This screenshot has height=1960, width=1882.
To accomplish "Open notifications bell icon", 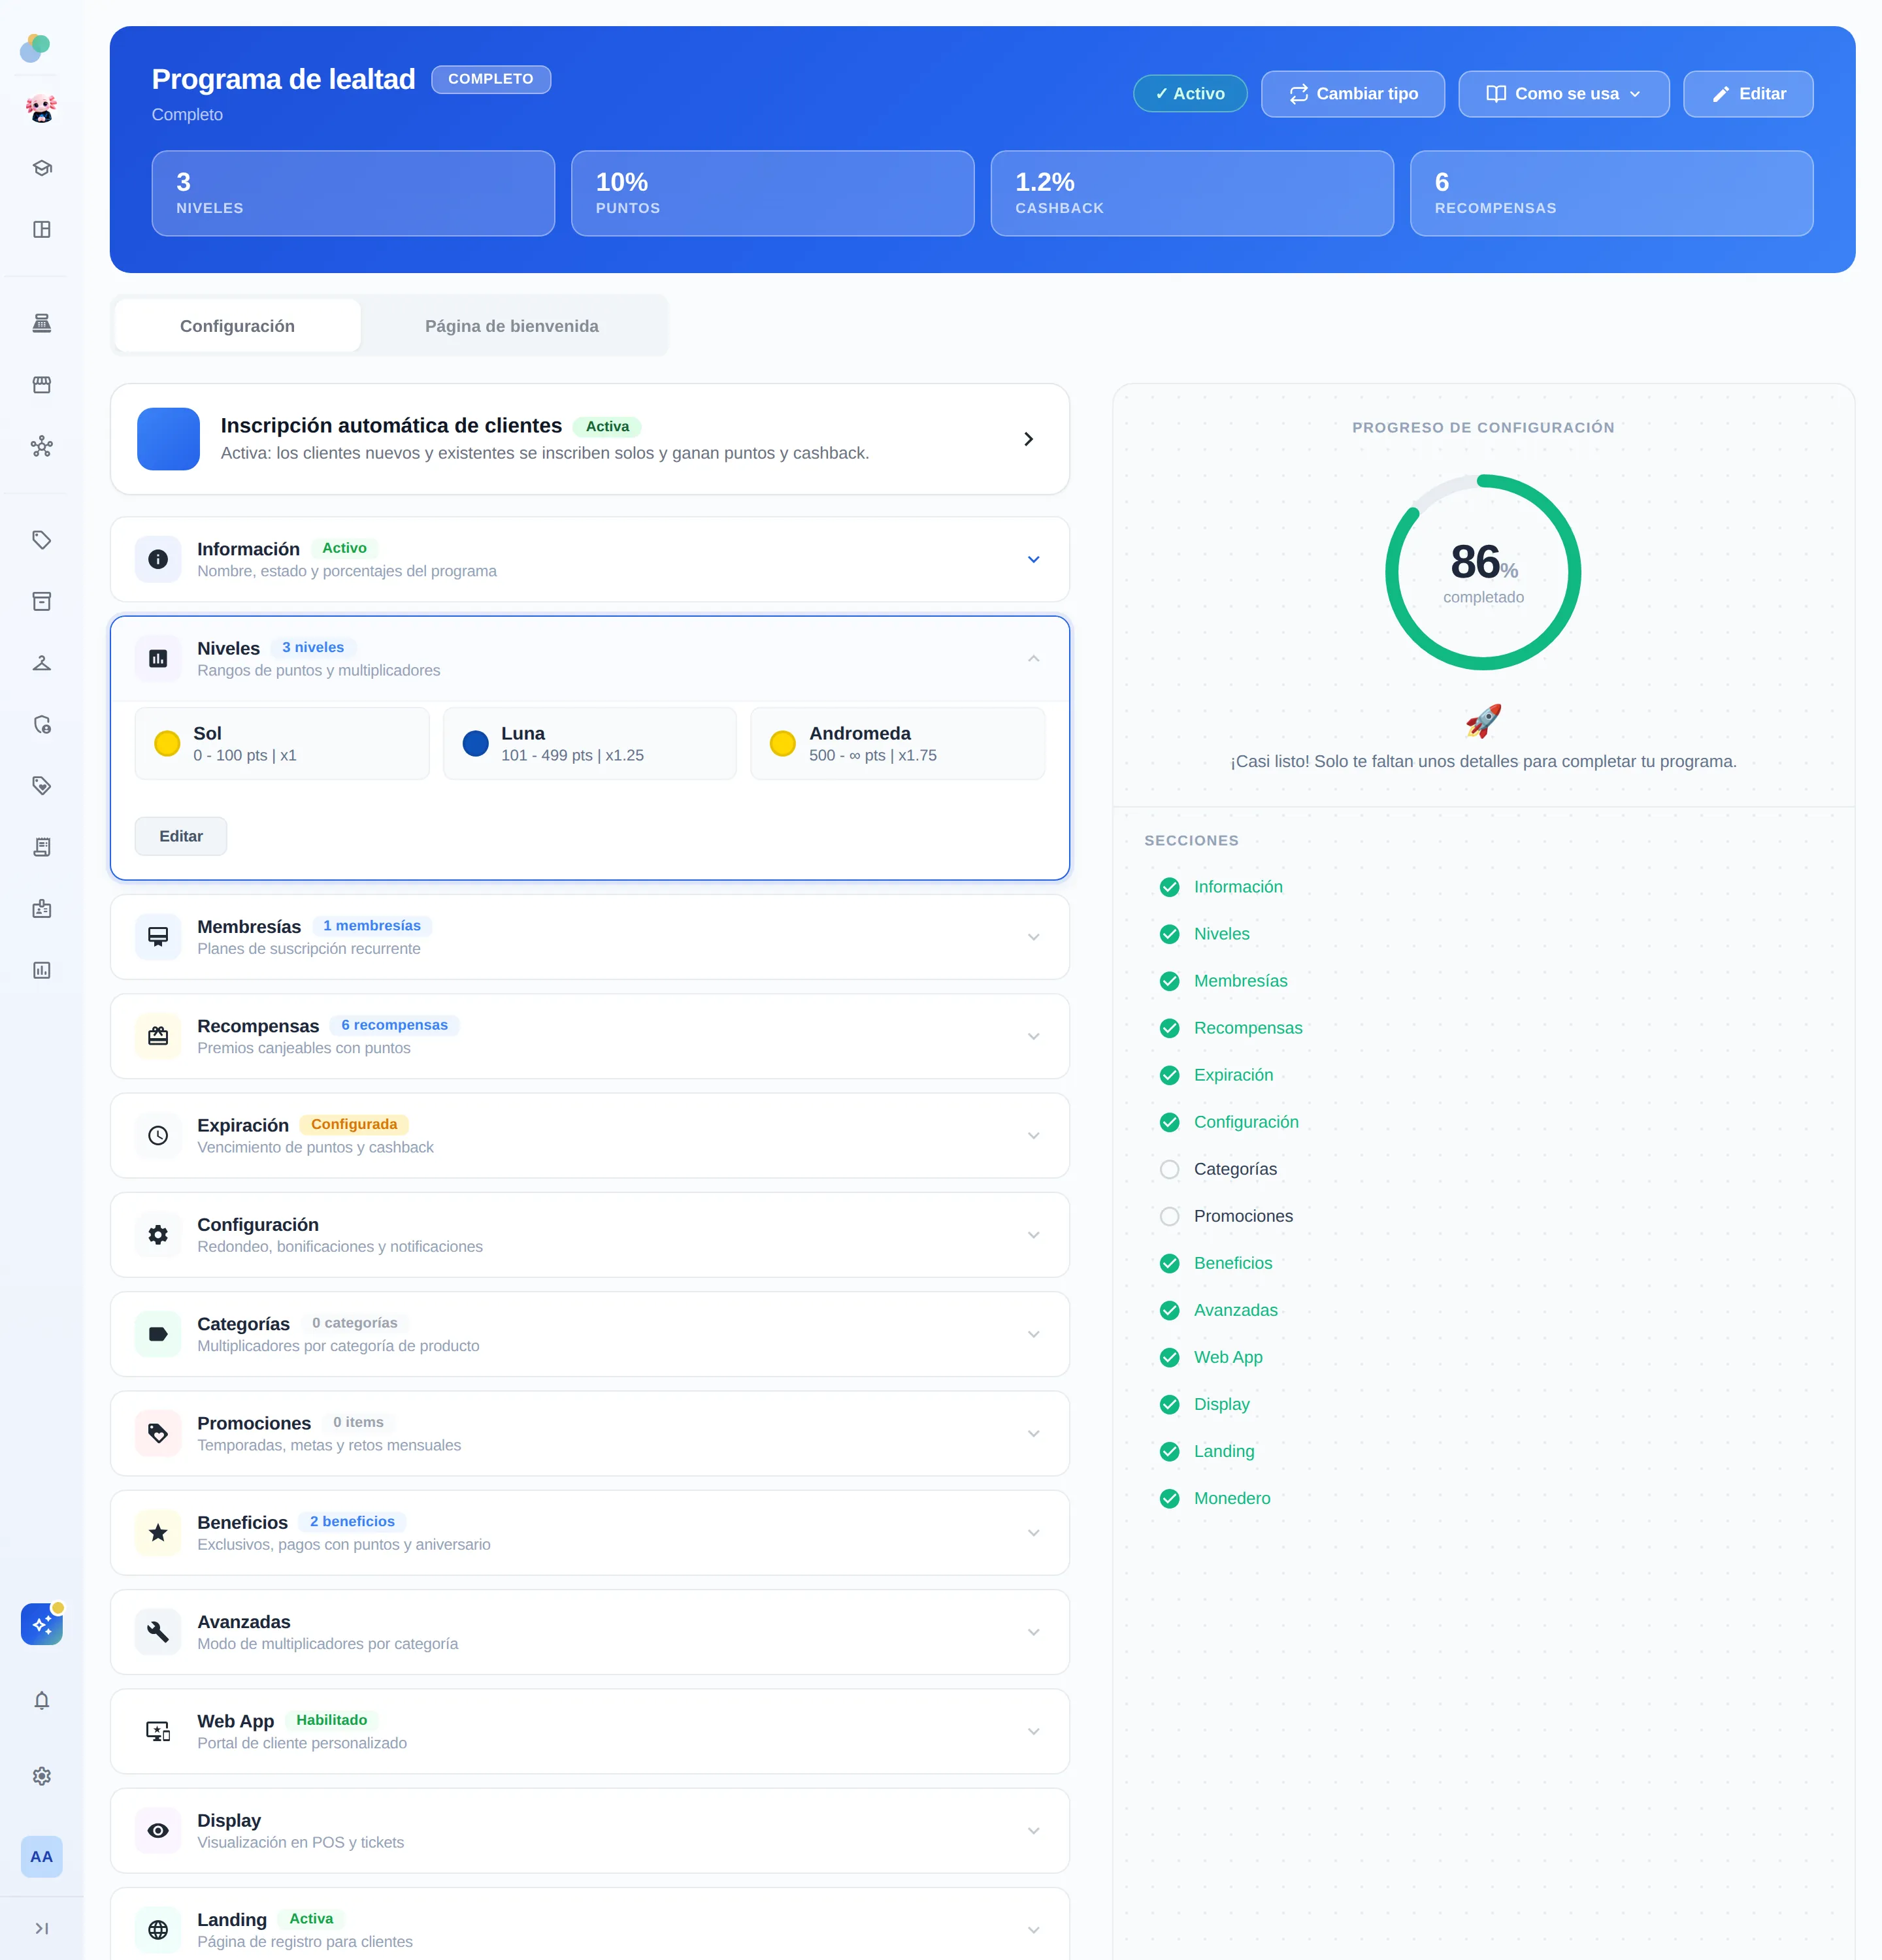I will pos(41,1700).
